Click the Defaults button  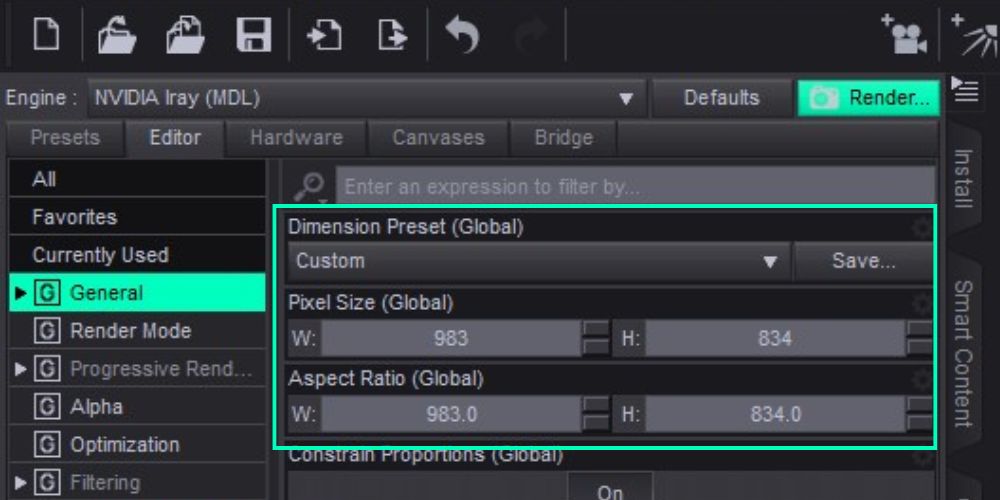[721, 98]
